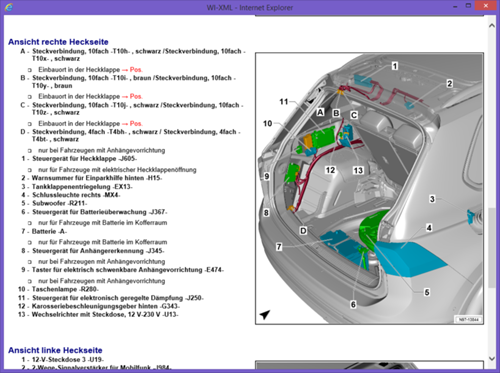Click callout number 5 for the subwoofer
The width and height of the screenshot is (500, 373).
pyautogui.click(x=427, y=292)
